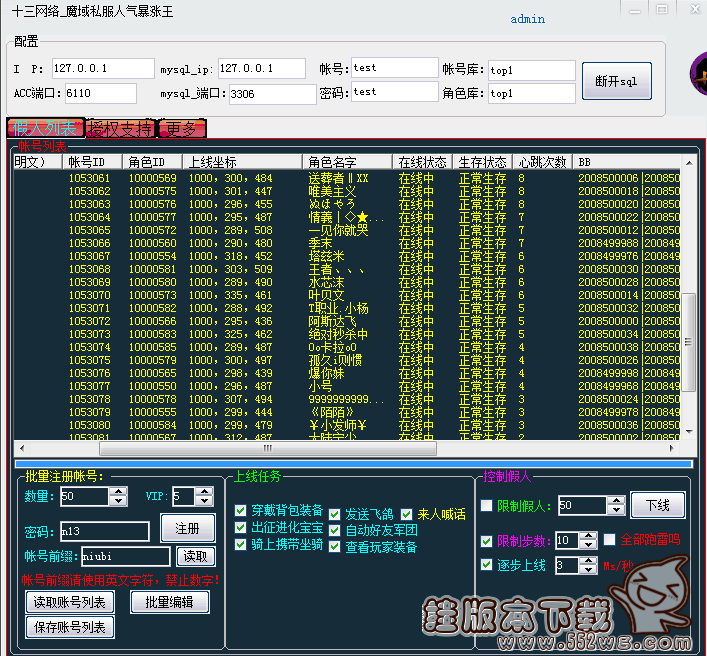Click the ACC端口 field showing 6110
707x656 pixels.
click(x=101, y=93)
